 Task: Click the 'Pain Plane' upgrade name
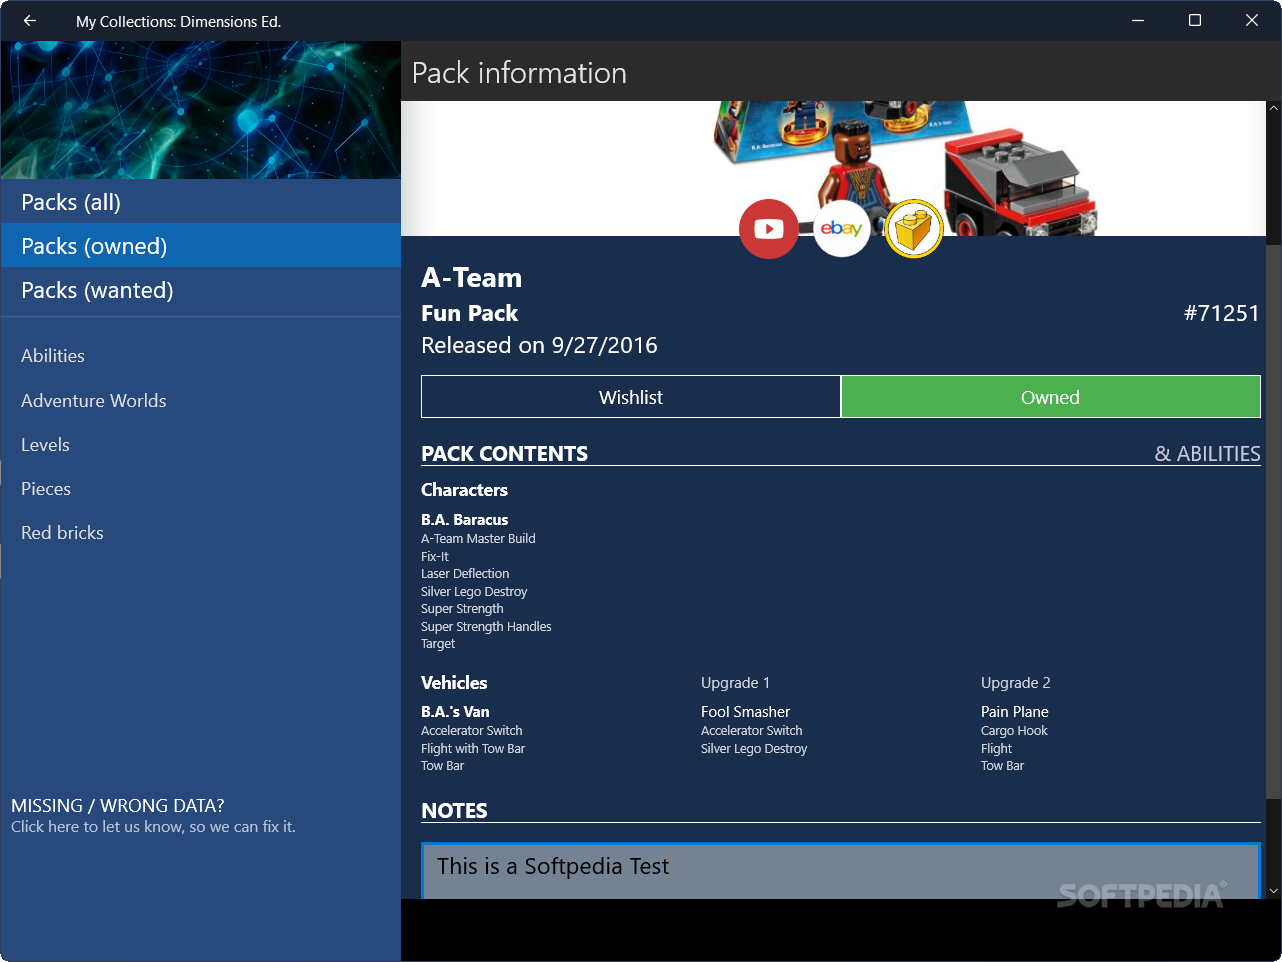[x=1015, y=712]
